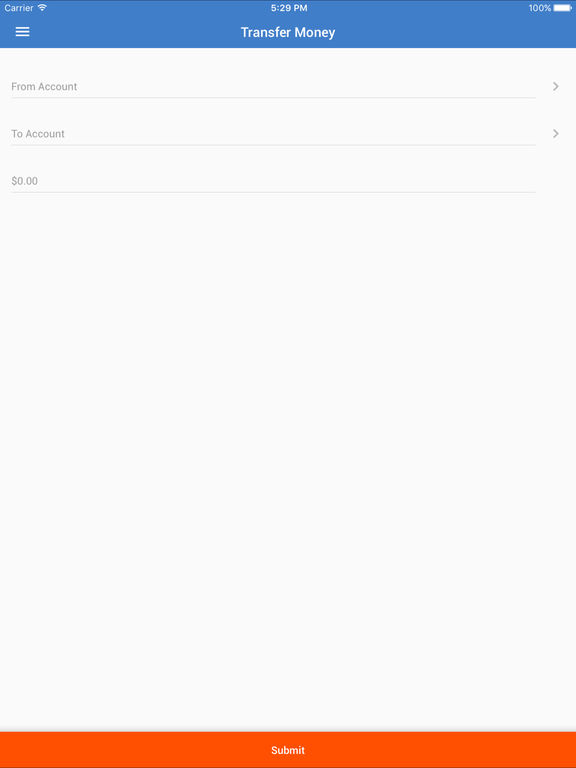This screenshot has height=768, width=576.
Task: Select the To Account field
Action: point(273,134)
